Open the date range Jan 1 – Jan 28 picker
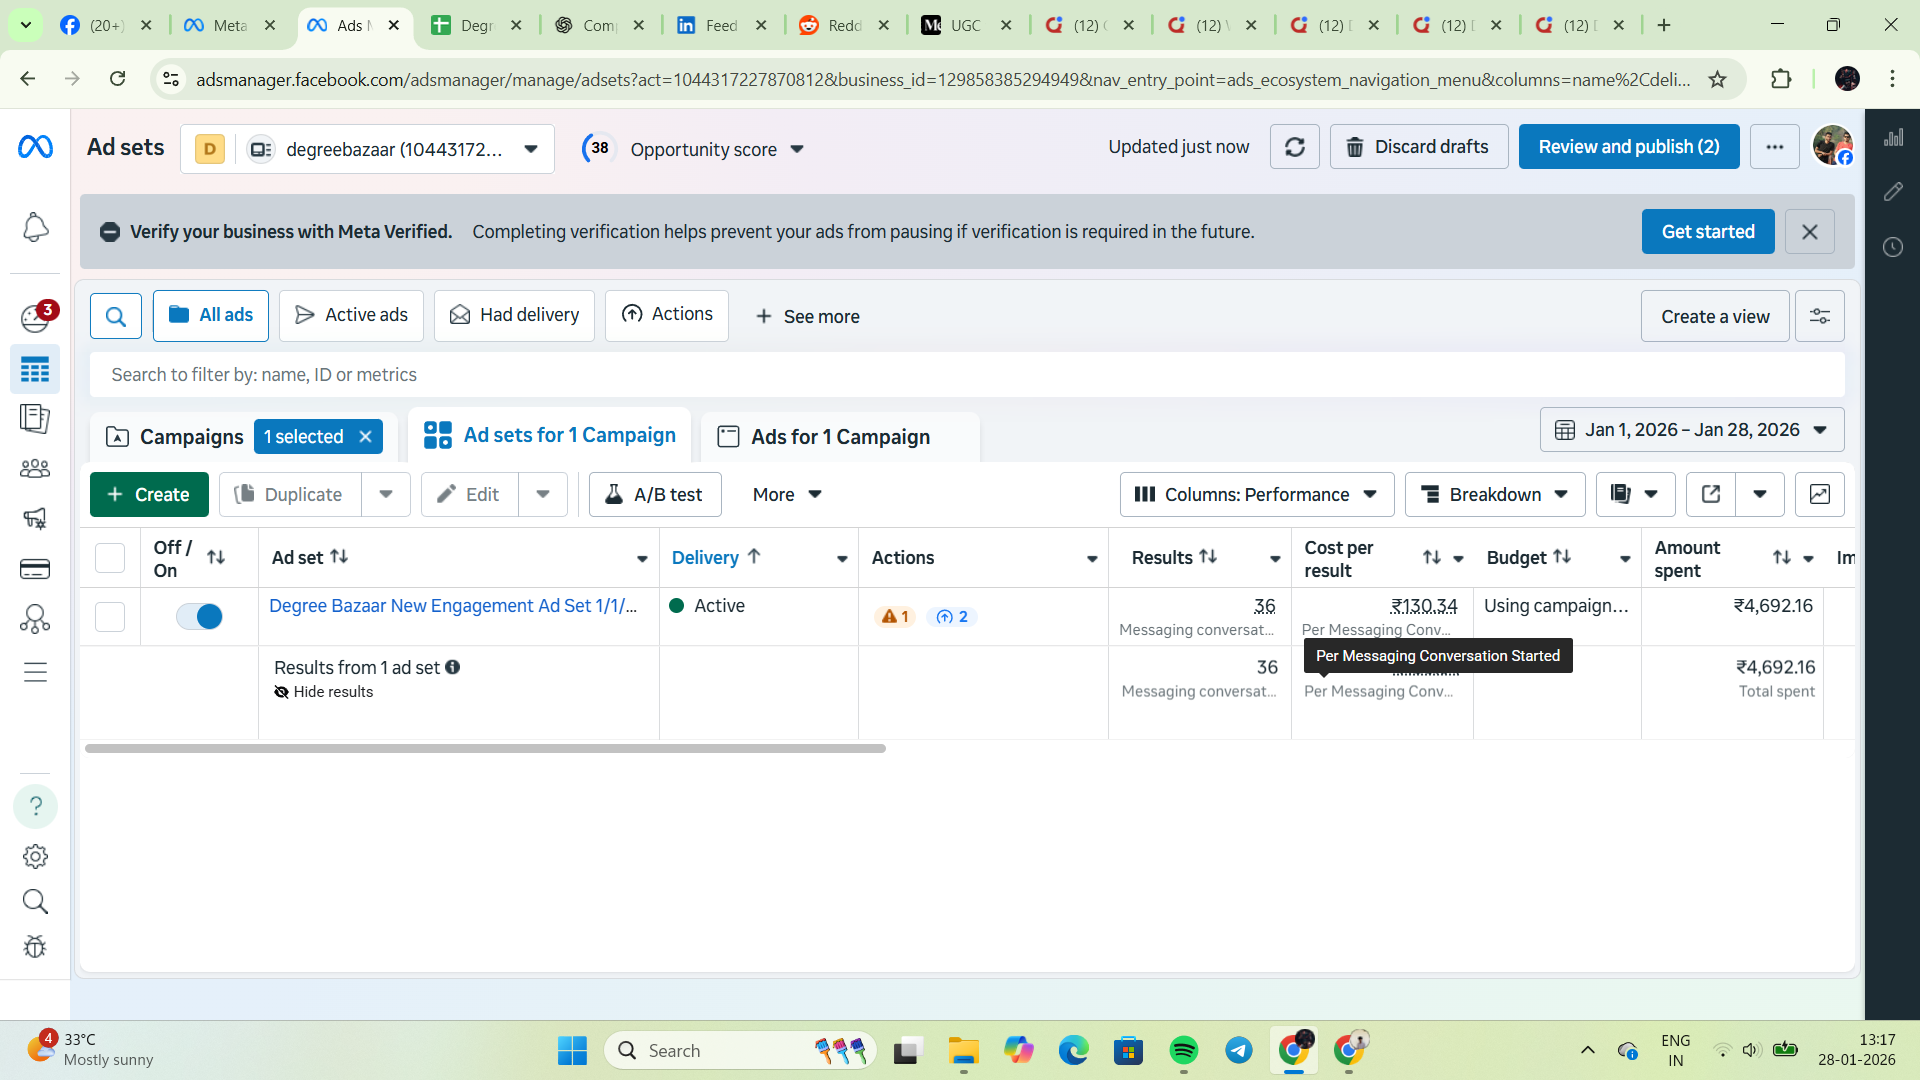The image size is (1920, 1080). point(1691,430)
